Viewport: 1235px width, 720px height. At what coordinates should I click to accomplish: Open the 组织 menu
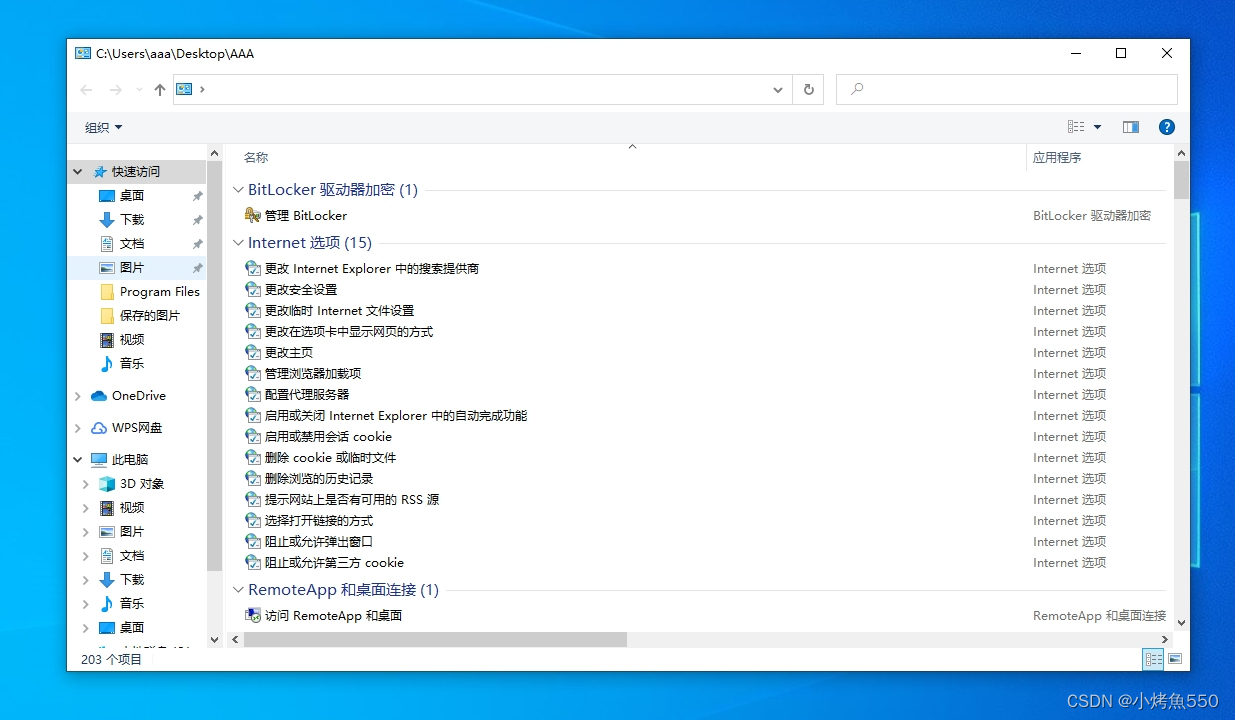(x=104, y=127)
